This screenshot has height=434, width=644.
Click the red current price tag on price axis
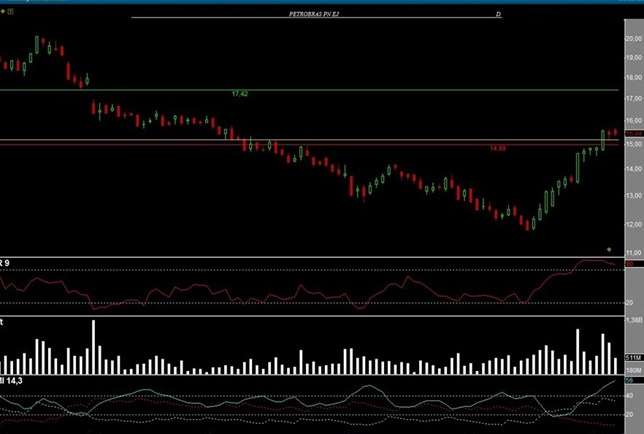(x=633, y=133)
